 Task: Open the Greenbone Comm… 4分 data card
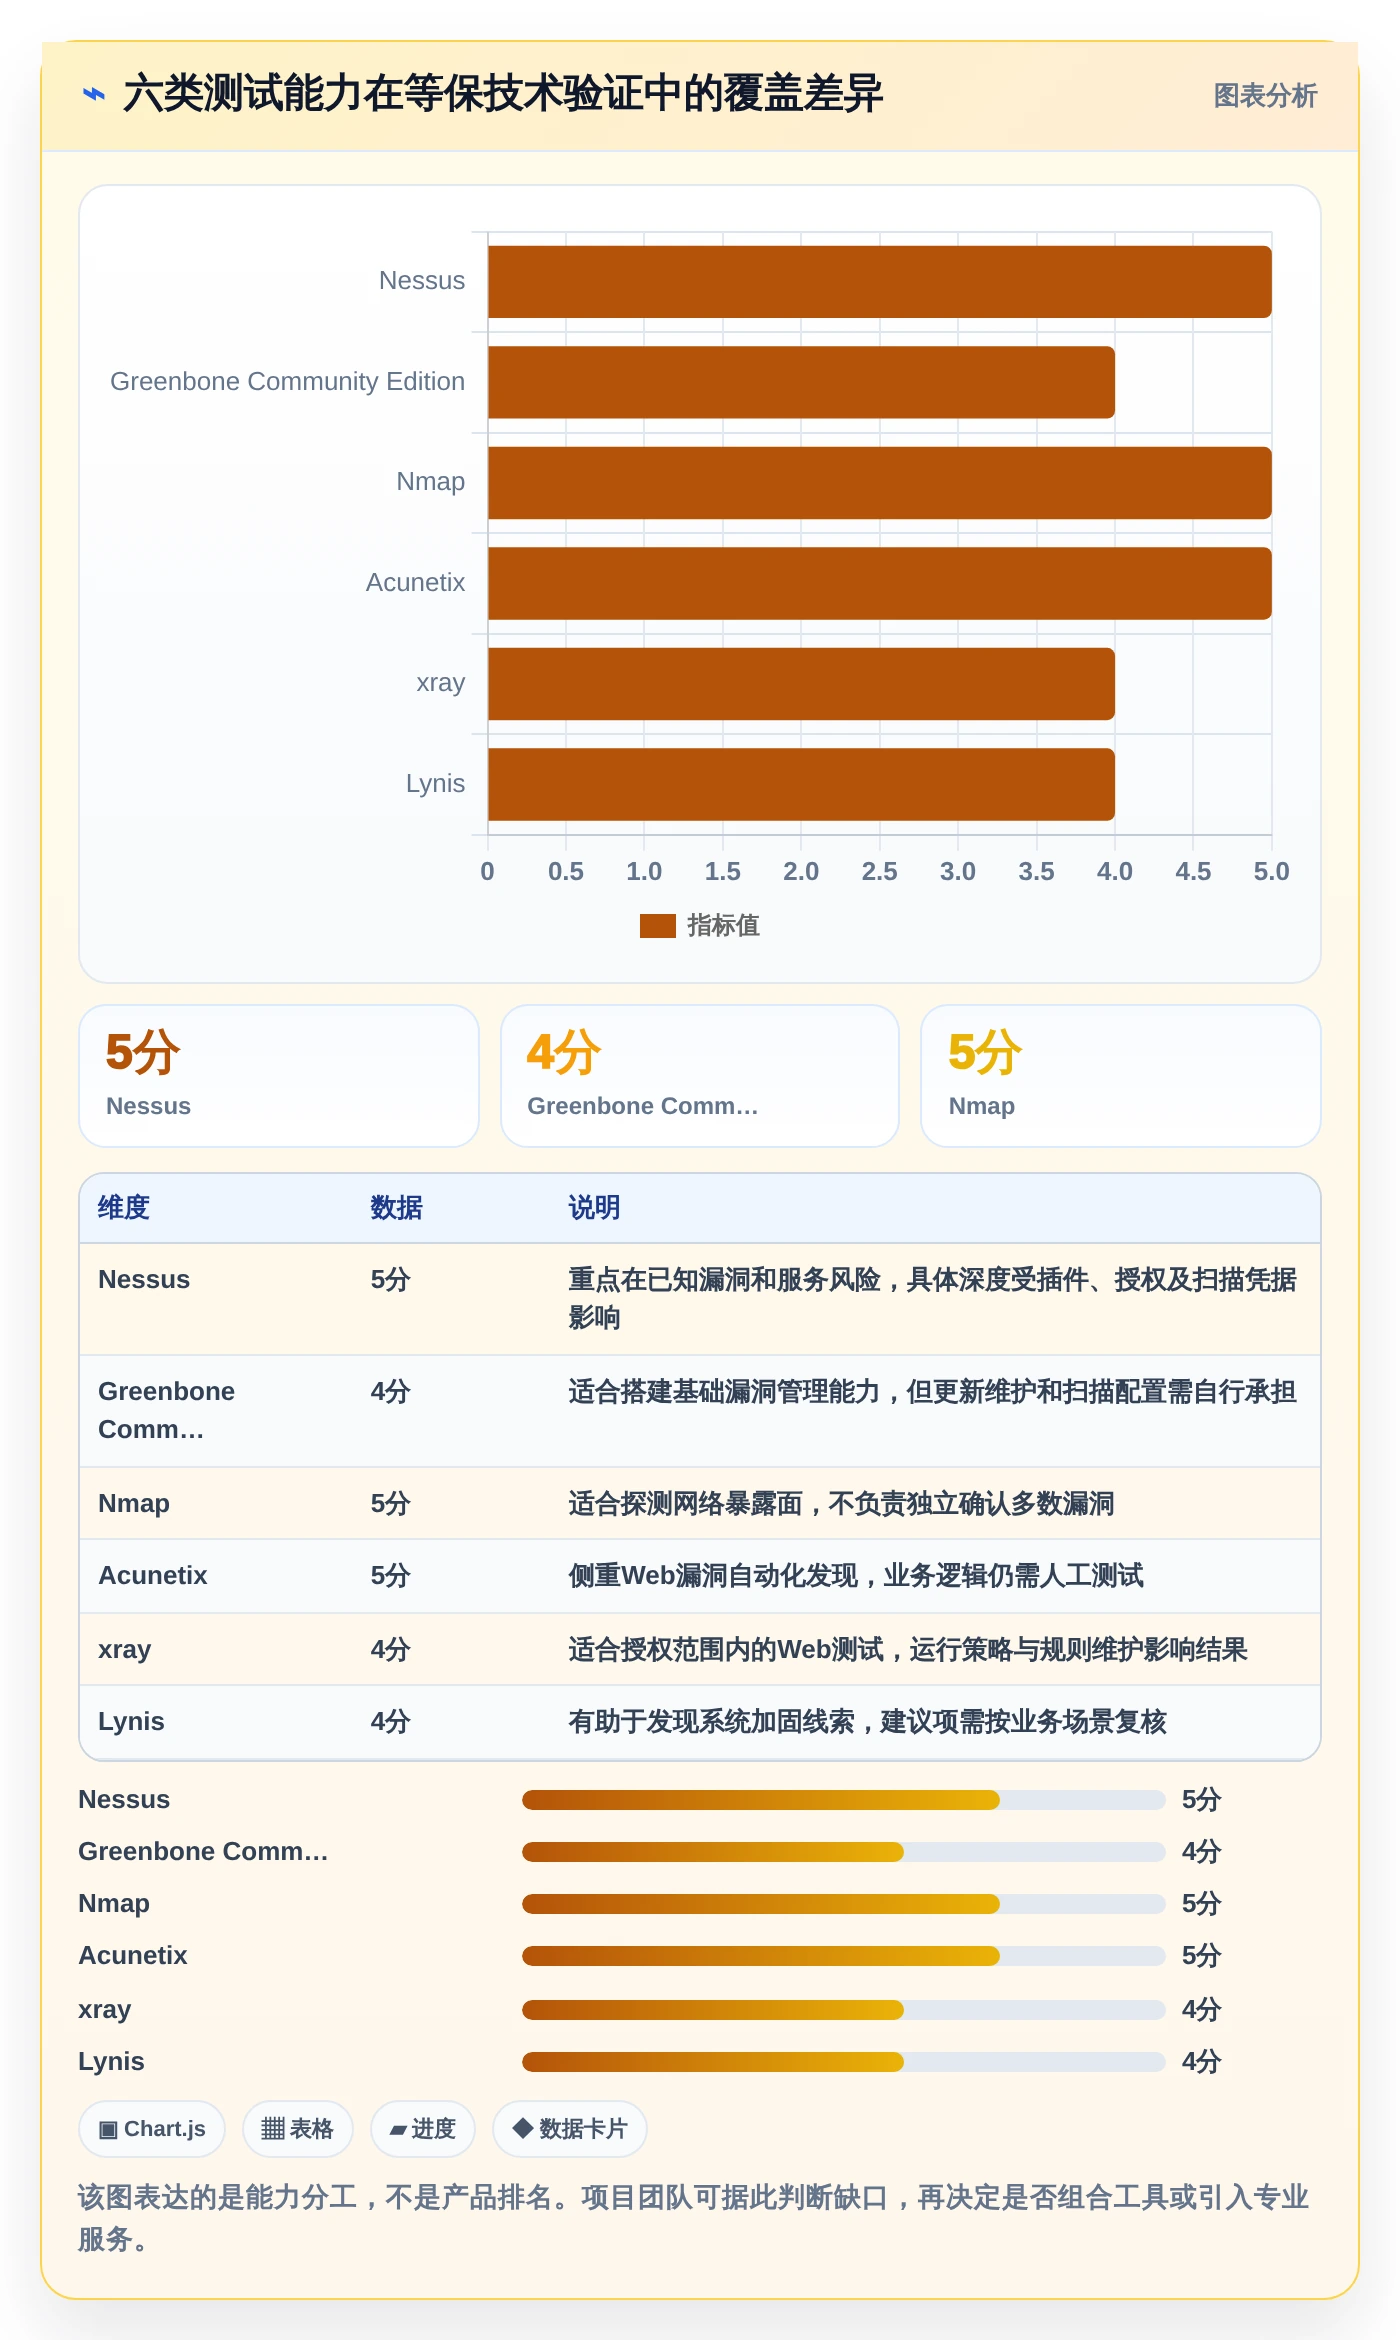click(x=700, y=1076)
